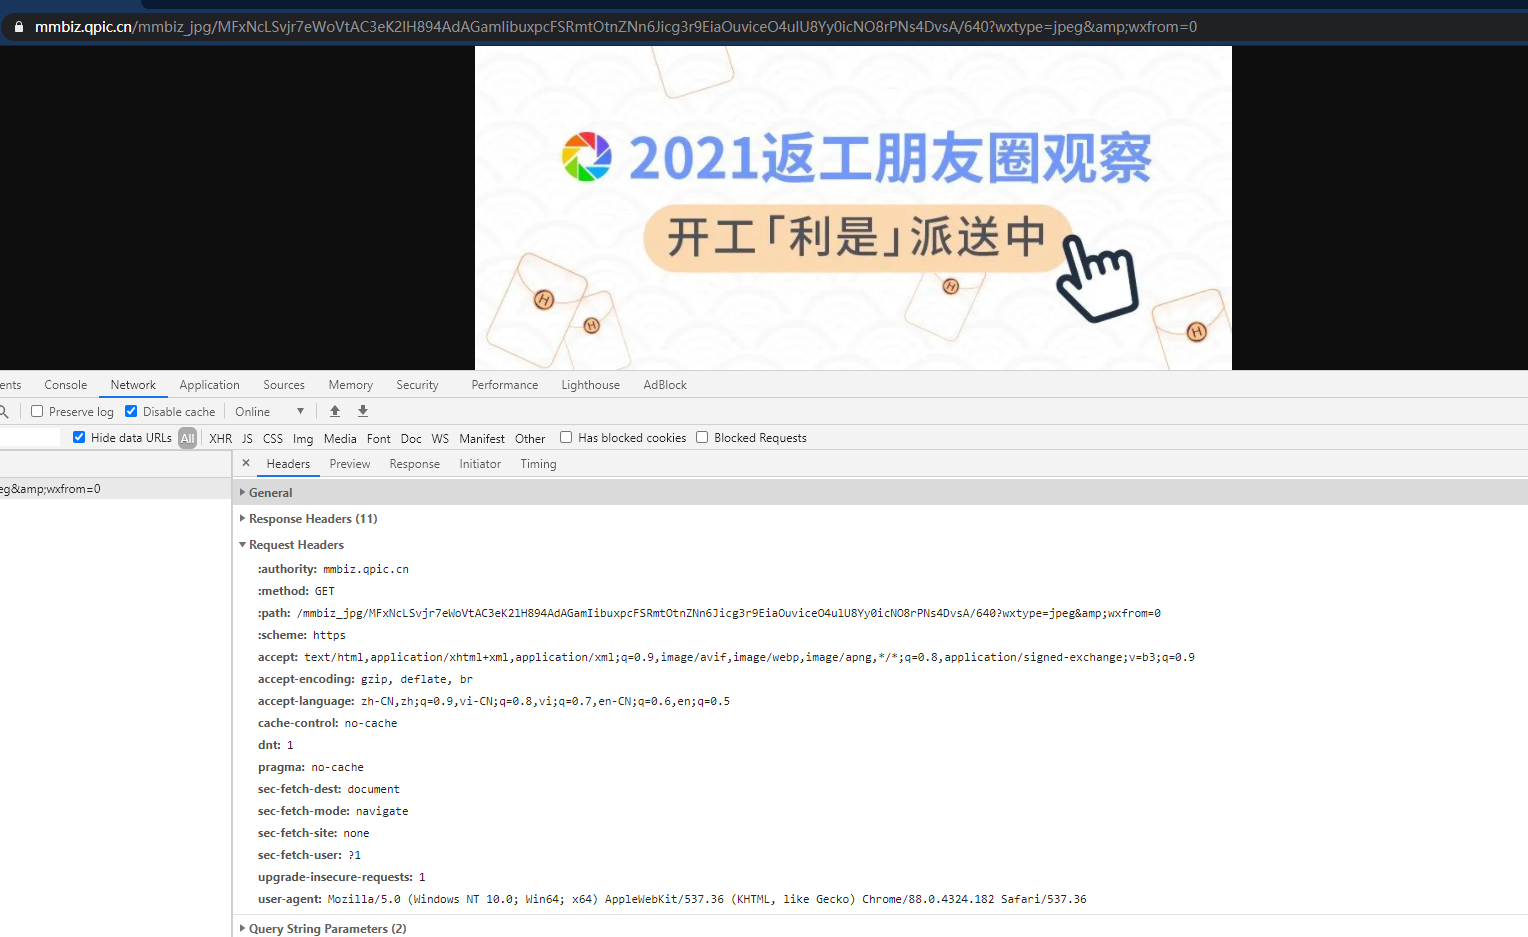The height and width of the screenshot is (937, 1528).
Task: Switch to the Response sub-tab
Action: (415, 464)
